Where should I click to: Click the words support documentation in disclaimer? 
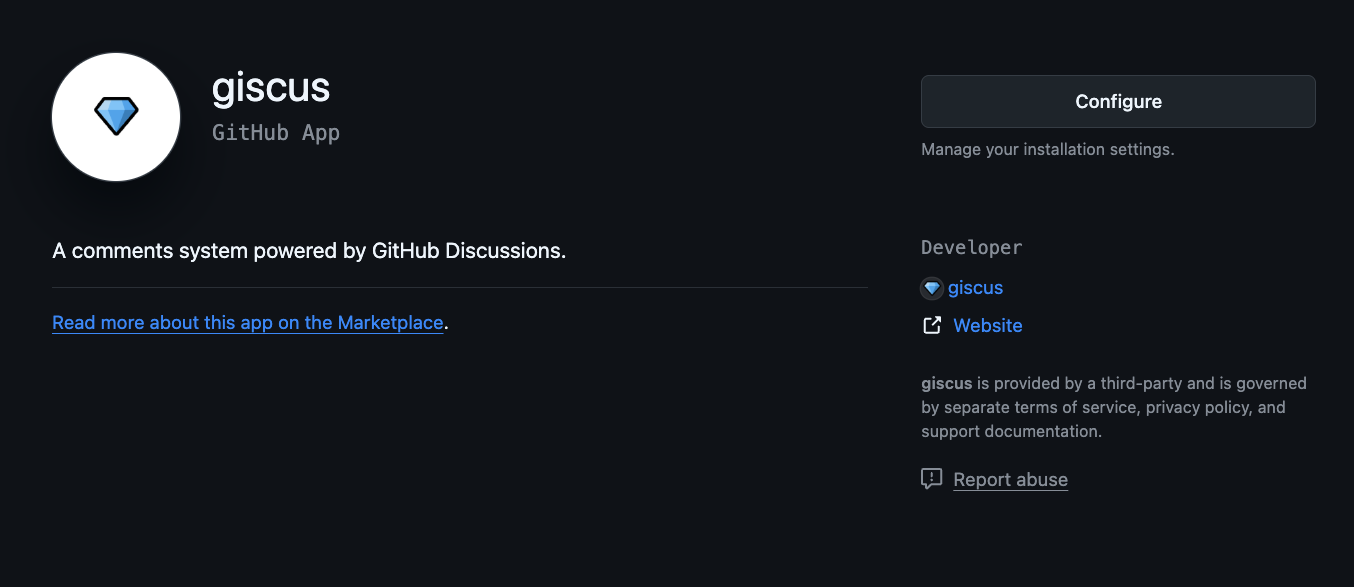[x=1011, y=431]
